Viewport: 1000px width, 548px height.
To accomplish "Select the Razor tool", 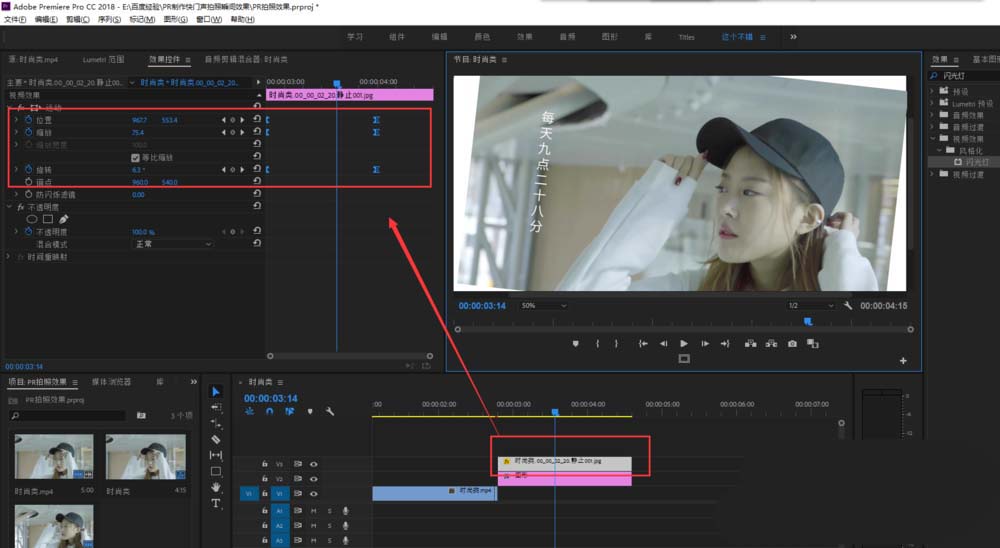I will [x=216, y=439].
